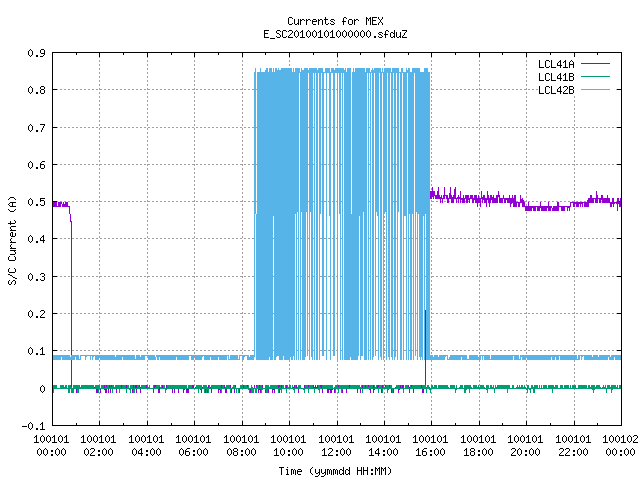Click the purple LCL41A spike just before 16:00
This screenshot has width=640, height=480.
tap(425, 348)
